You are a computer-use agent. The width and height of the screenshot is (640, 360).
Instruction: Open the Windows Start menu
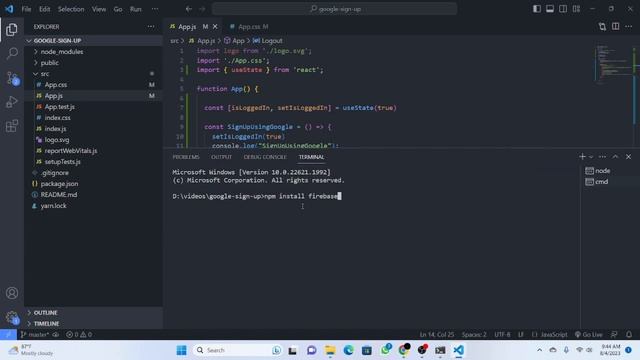[182, 350]
